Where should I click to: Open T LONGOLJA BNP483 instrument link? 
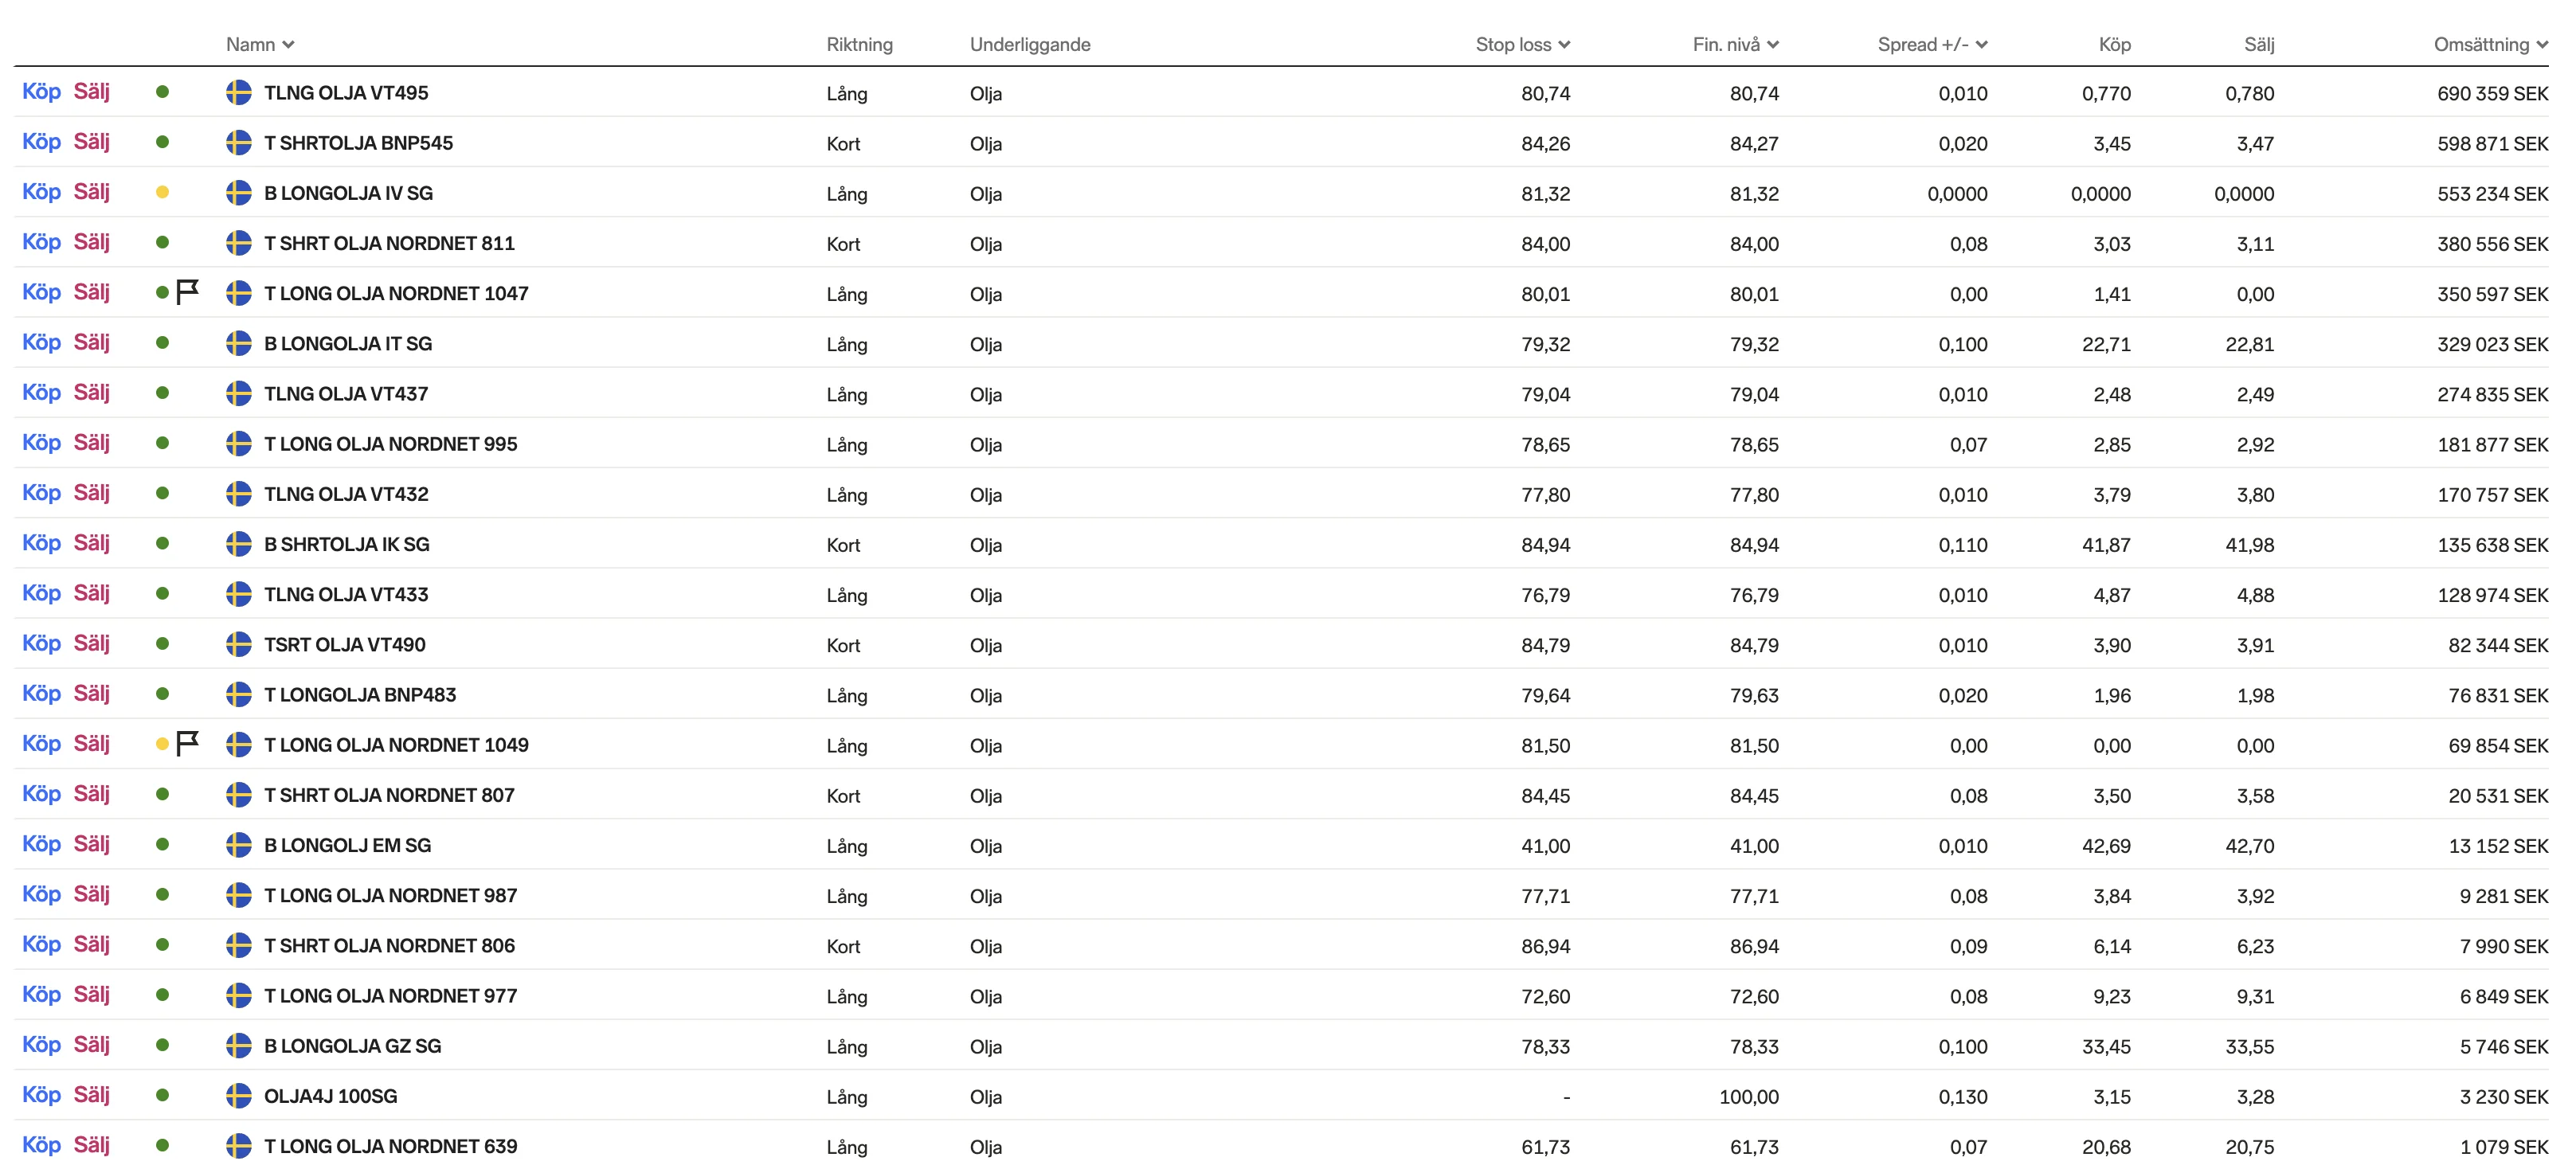tap(360, 695)
